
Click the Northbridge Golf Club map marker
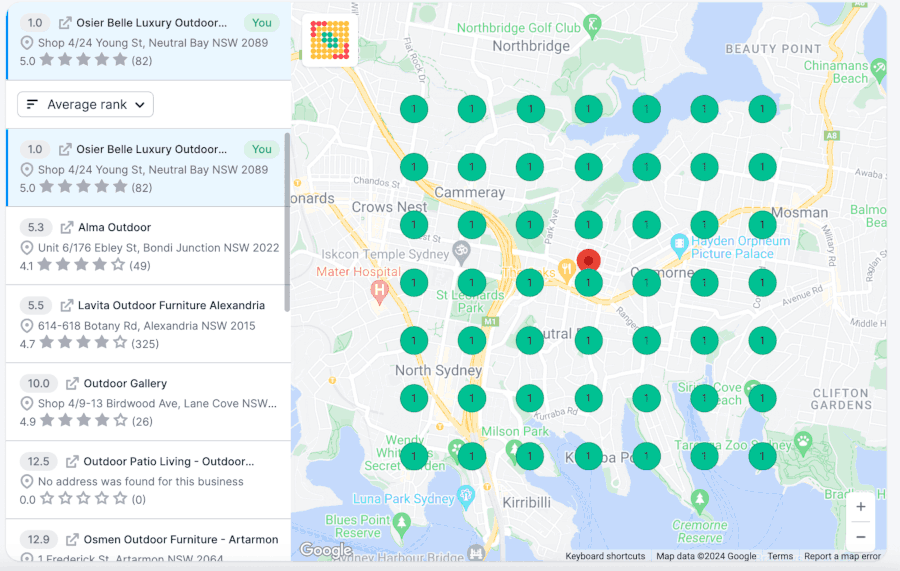click(592, 26)
